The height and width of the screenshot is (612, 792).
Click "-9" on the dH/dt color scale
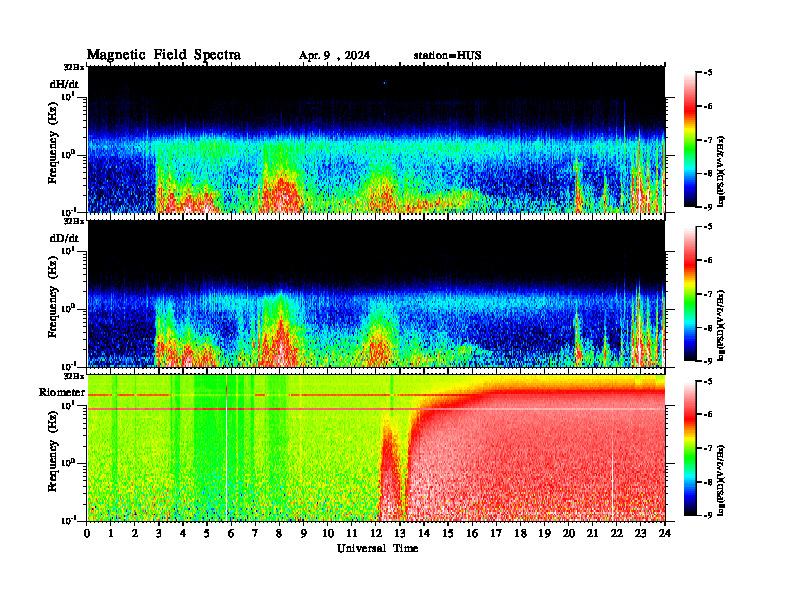708,207
